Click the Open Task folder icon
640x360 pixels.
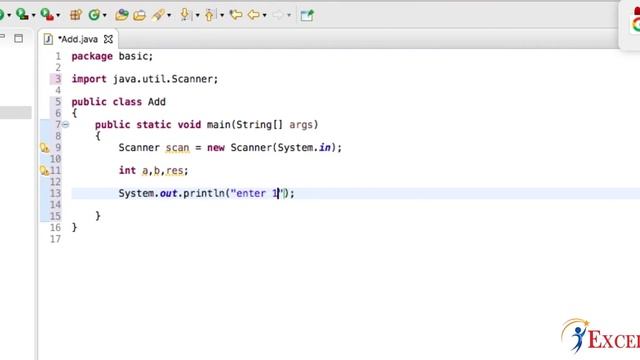click(140, 15)
